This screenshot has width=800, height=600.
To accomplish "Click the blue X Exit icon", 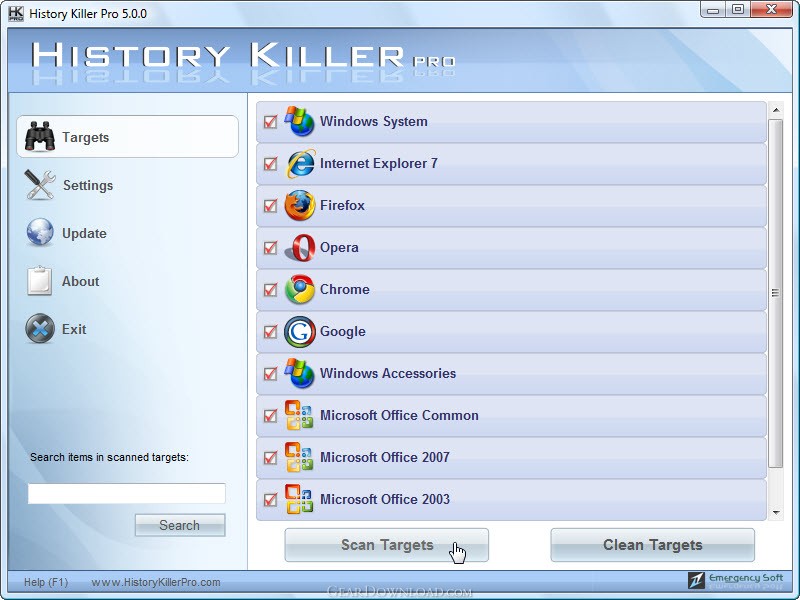I will point(40,329).
